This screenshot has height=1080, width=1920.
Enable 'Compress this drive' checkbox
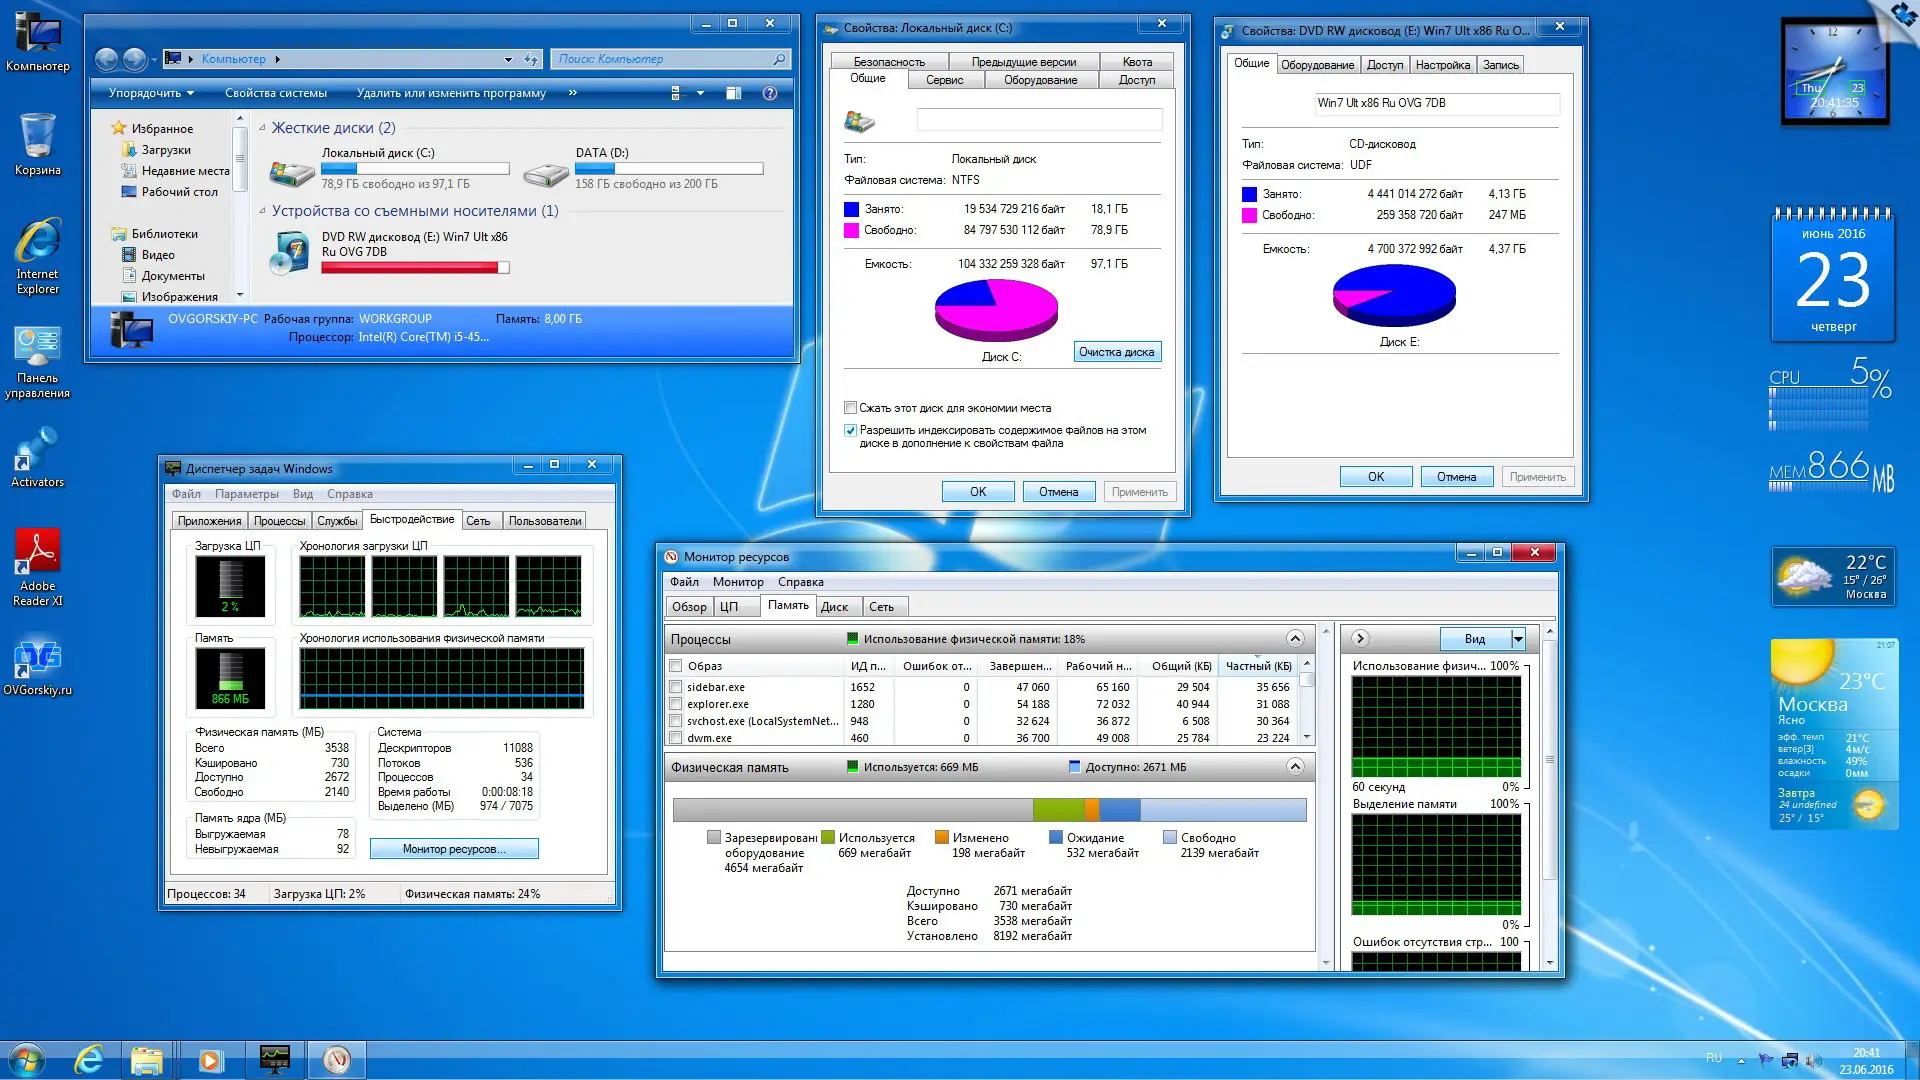coord(850,408)
